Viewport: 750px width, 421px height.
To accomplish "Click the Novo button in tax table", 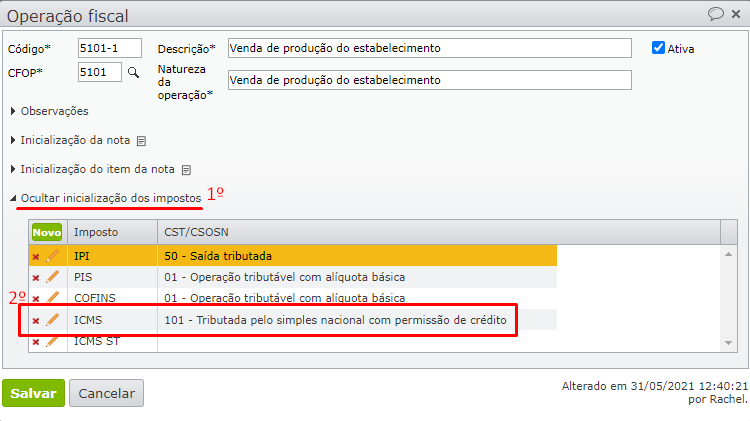I will click(46, 232).
